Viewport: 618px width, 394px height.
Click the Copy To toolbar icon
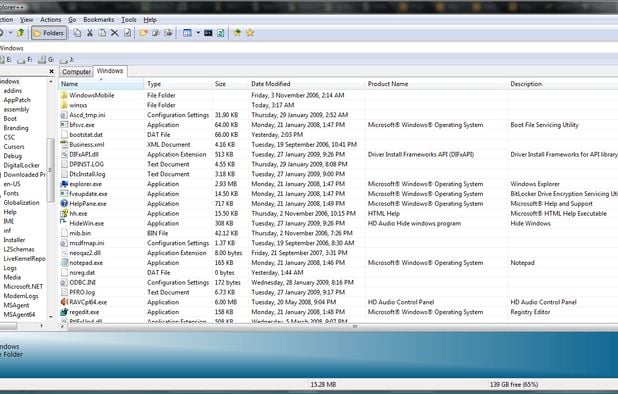(156, 33)
